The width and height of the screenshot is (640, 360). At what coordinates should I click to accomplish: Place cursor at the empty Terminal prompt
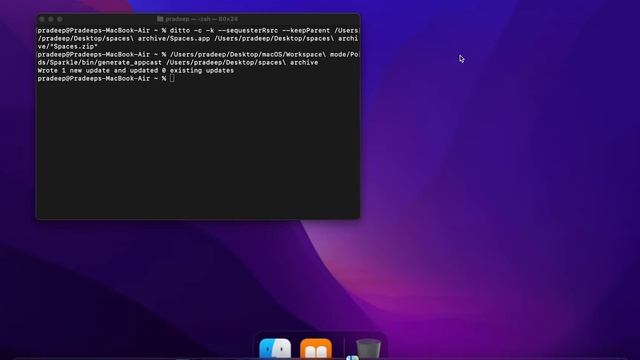click(172, 78)
